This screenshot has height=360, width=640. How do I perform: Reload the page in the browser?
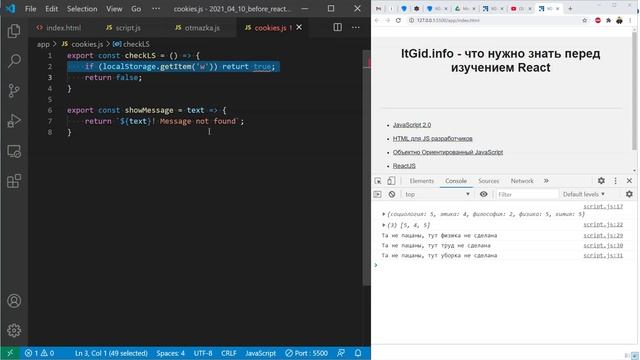(x=398, y=20)
